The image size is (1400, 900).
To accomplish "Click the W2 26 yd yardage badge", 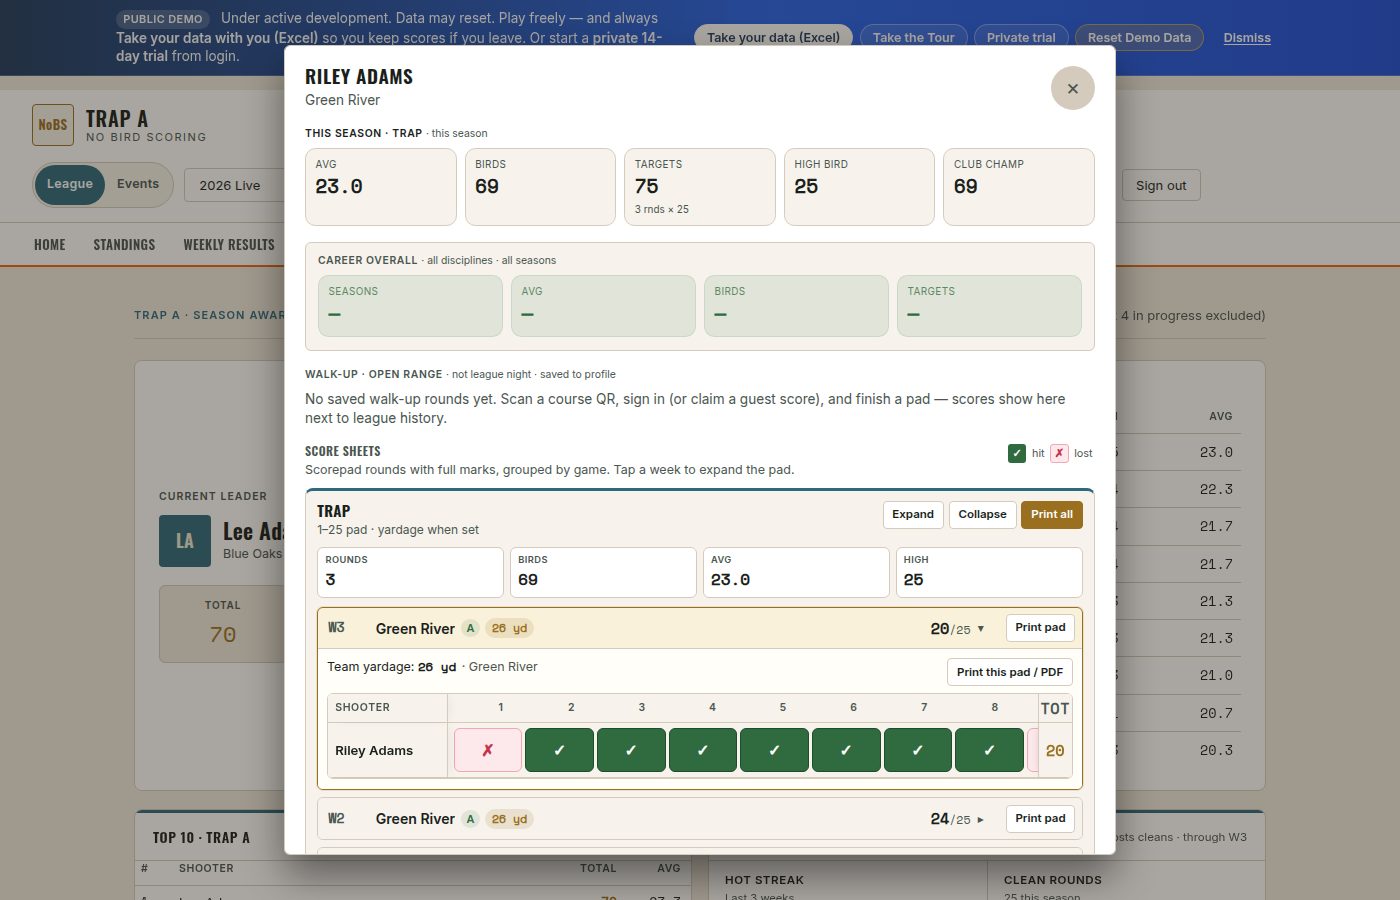I will [x=509, y=819].
